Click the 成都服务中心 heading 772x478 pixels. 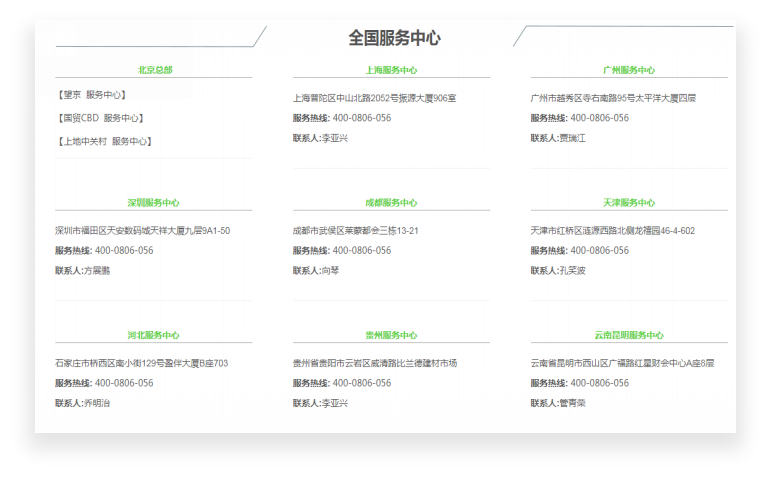coord(391,203)
